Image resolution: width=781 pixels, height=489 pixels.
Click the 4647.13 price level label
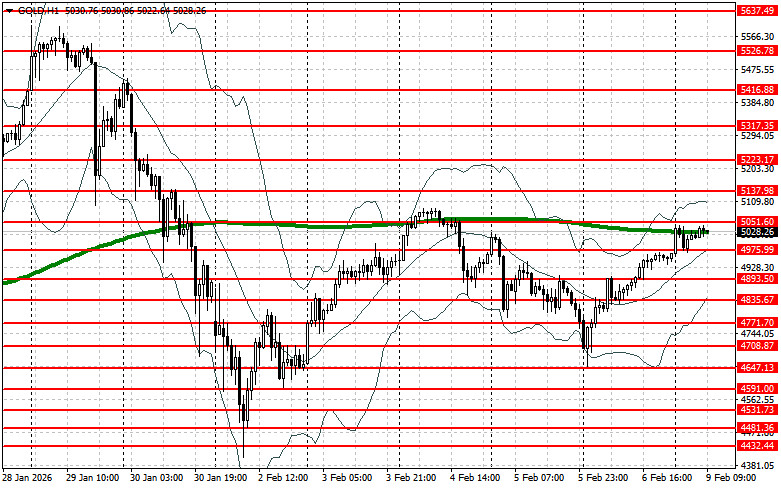coord(755,367)
